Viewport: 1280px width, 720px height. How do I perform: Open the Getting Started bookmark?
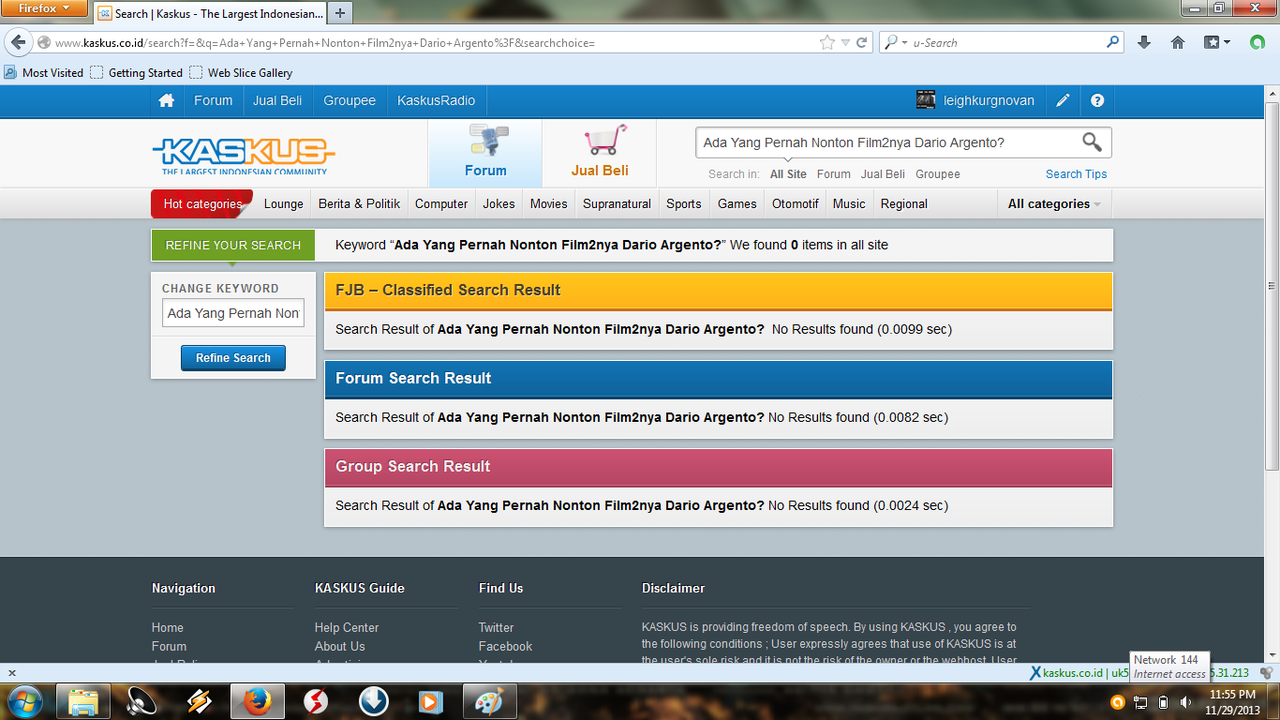click(137, 73)
